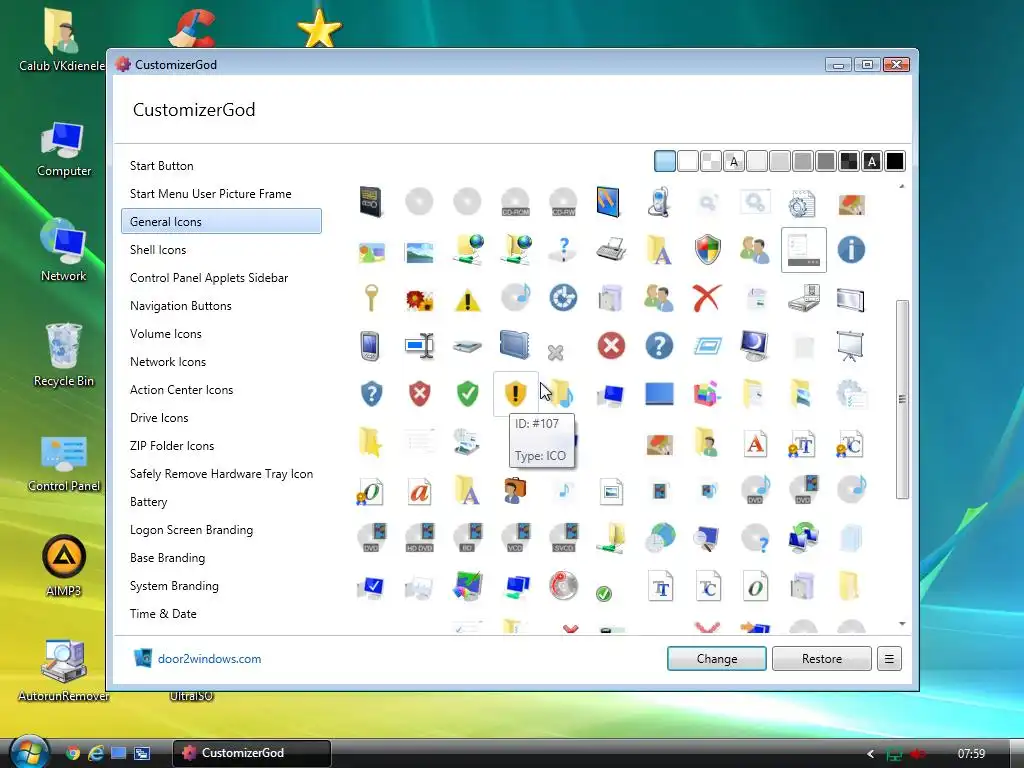
Task: Click the Change button
Action: pos(716,658)
